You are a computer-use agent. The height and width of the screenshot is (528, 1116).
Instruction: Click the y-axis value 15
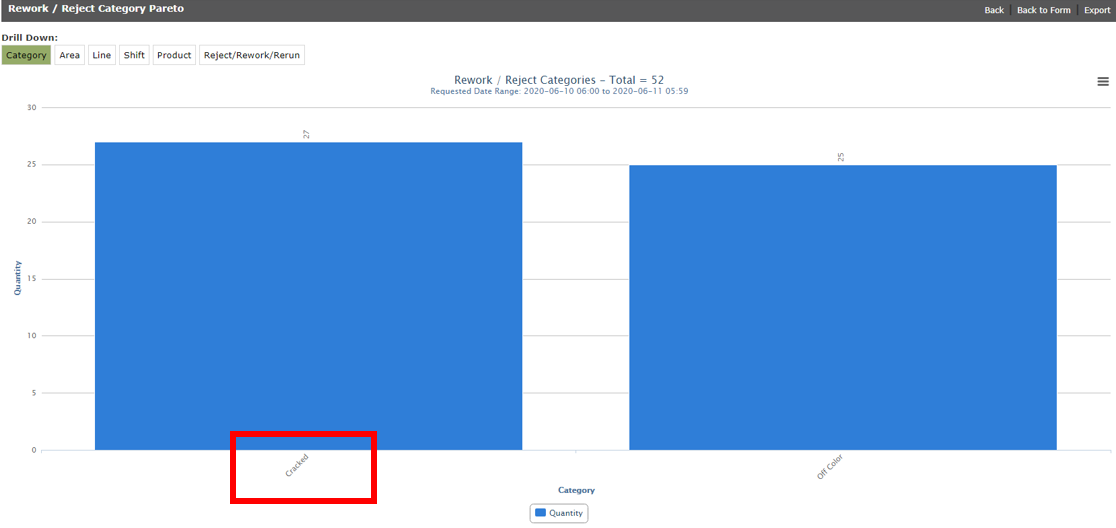pos(32,279)
